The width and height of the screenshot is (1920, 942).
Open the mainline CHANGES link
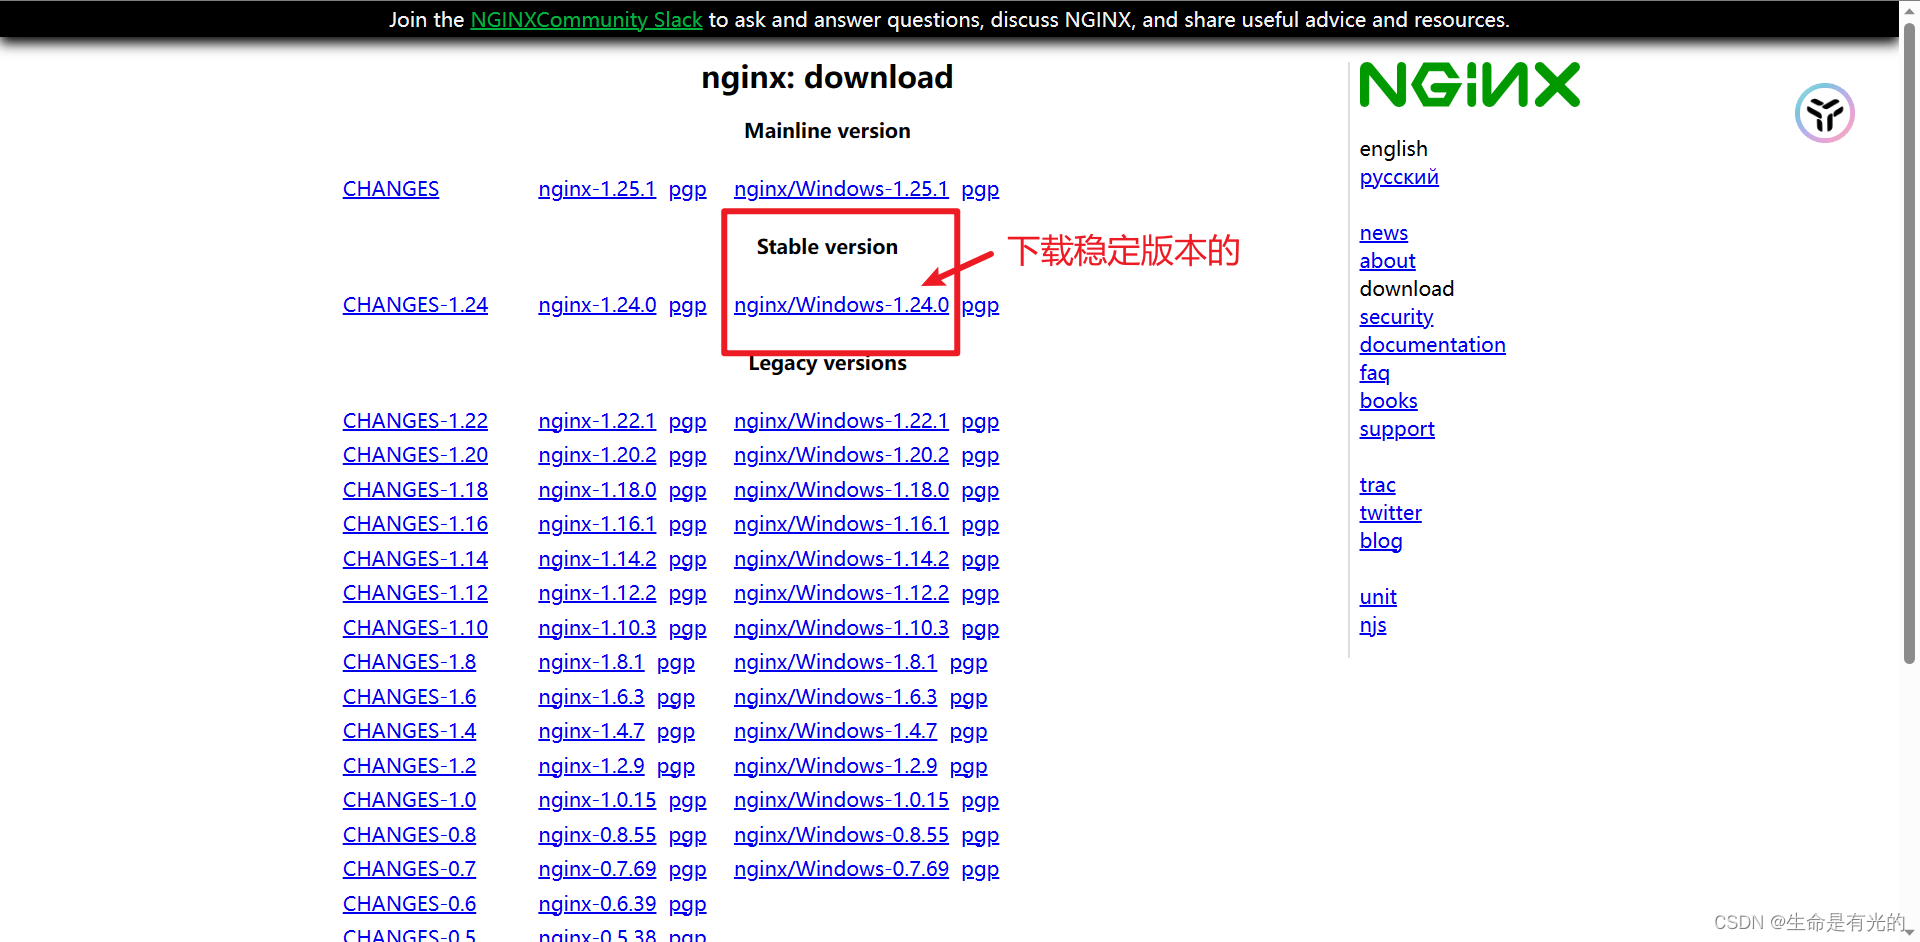pyautogui.click(x=391, y=189)
